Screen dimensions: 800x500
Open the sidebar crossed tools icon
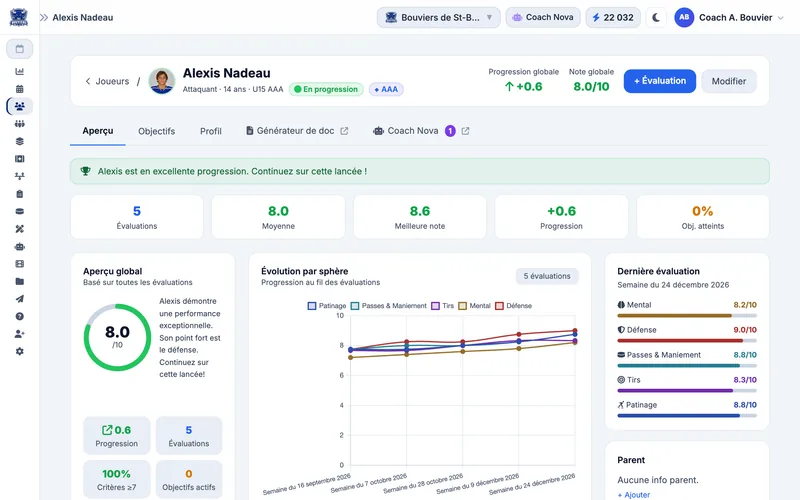tap(19, 229)
